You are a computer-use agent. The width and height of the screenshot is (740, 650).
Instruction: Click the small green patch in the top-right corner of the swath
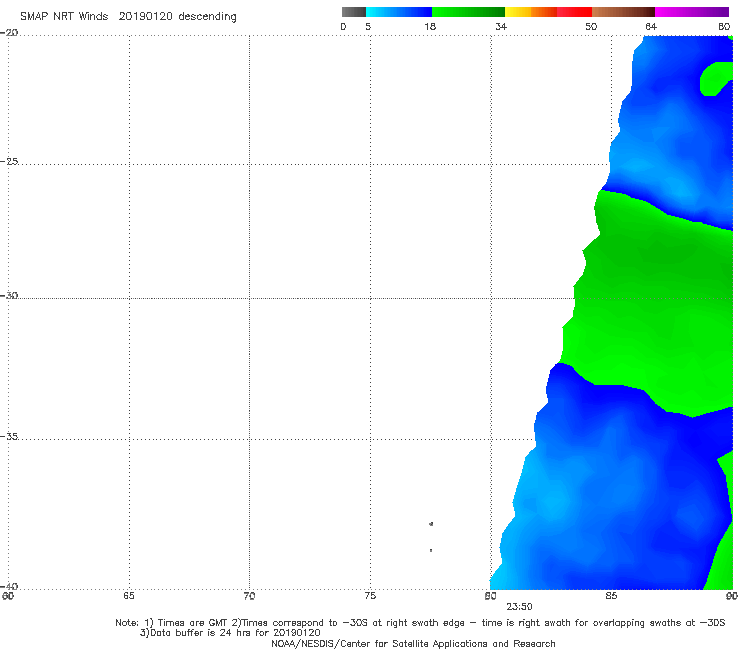point(715,79)
